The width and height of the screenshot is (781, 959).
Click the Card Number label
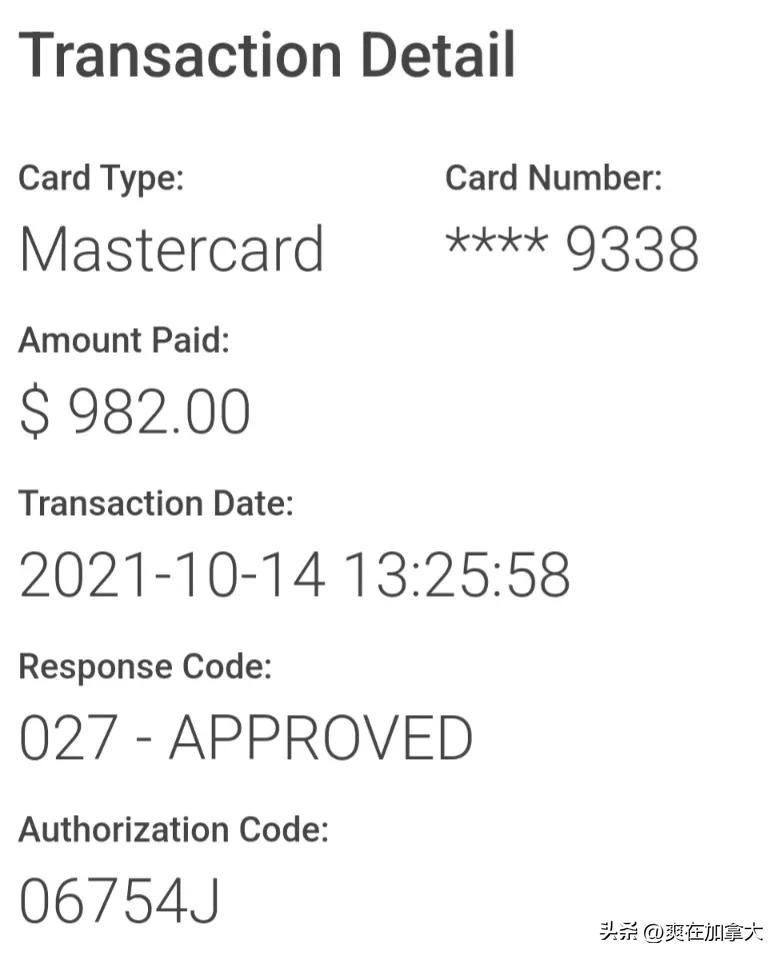click(x=553, y=178)
